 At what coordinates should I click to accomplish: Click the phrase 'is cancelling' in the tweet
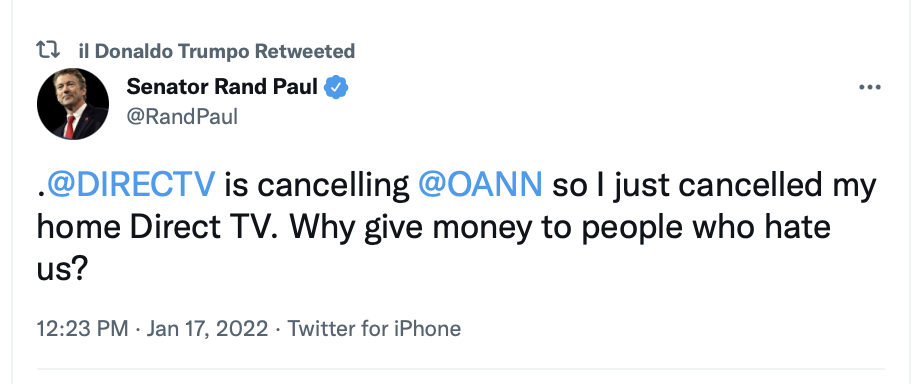click(x=317, y=186)
